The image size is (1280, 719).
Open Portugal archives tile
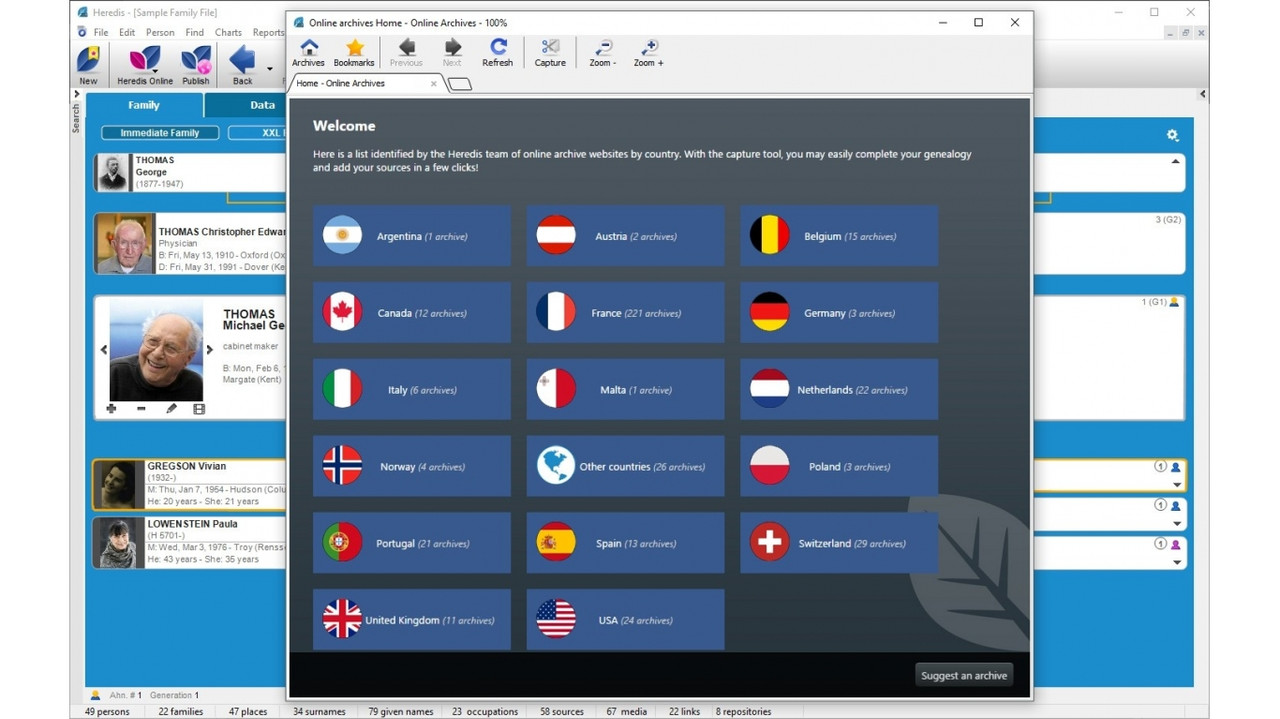click(412, 543)
